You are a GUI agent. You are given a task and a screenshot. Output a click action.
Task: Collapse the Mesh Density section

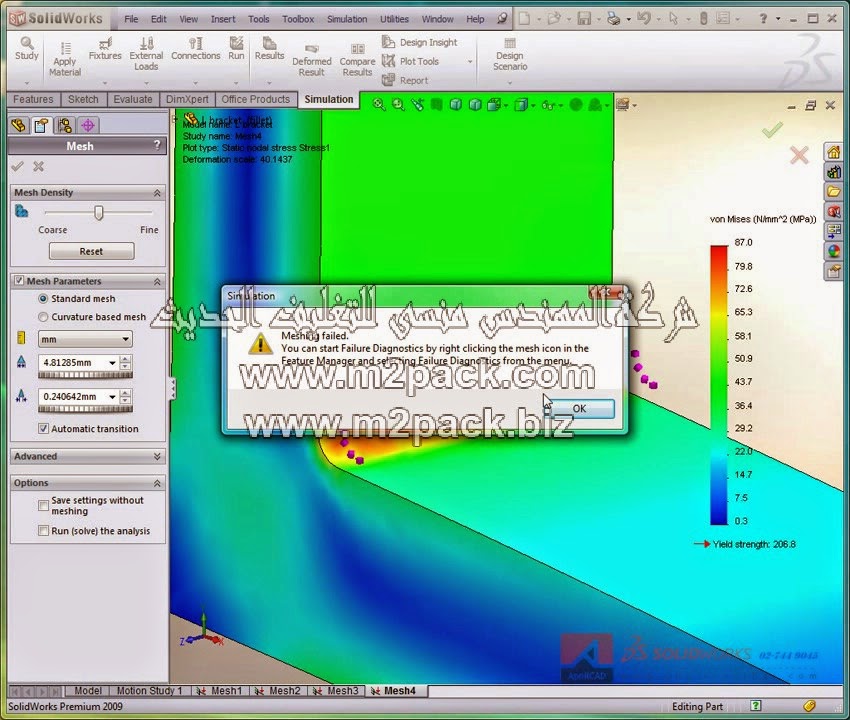157,192
